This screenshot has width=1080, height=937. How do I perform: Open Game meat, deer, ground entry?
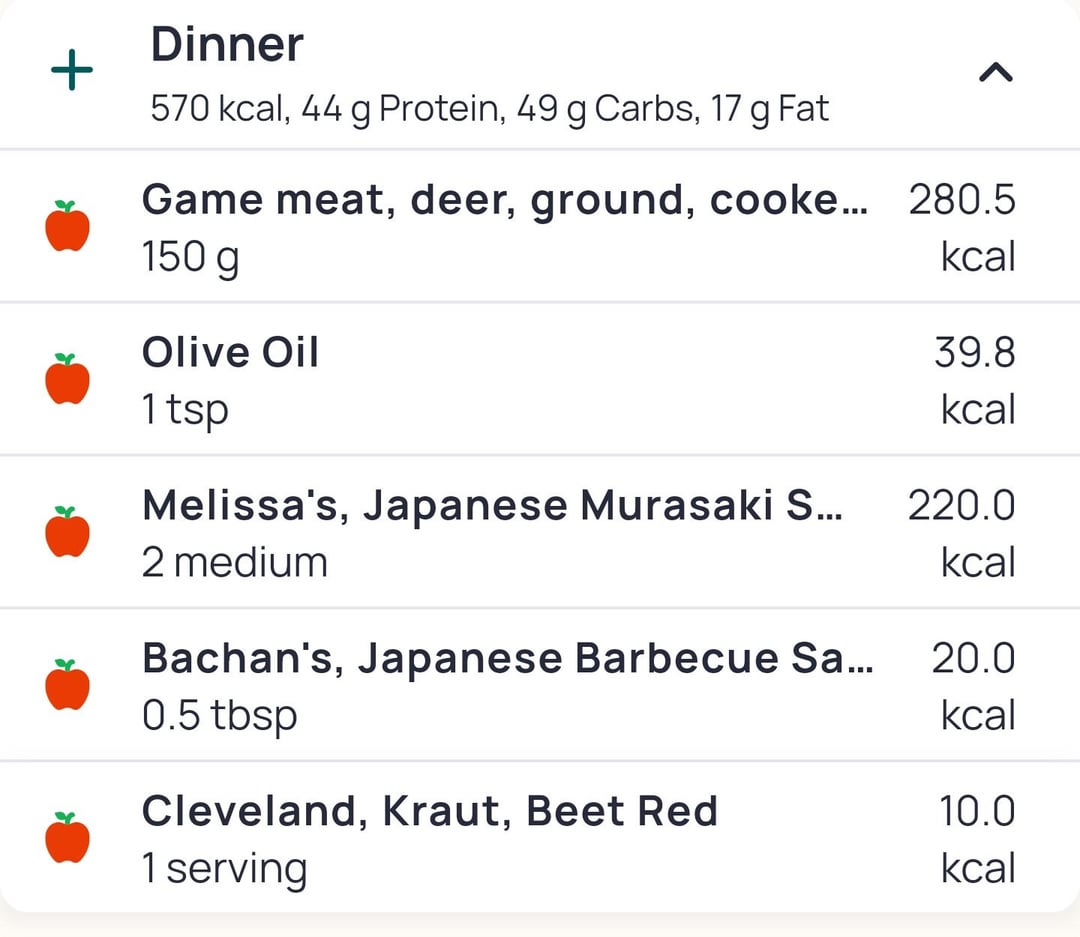click(x=504, y=201)
